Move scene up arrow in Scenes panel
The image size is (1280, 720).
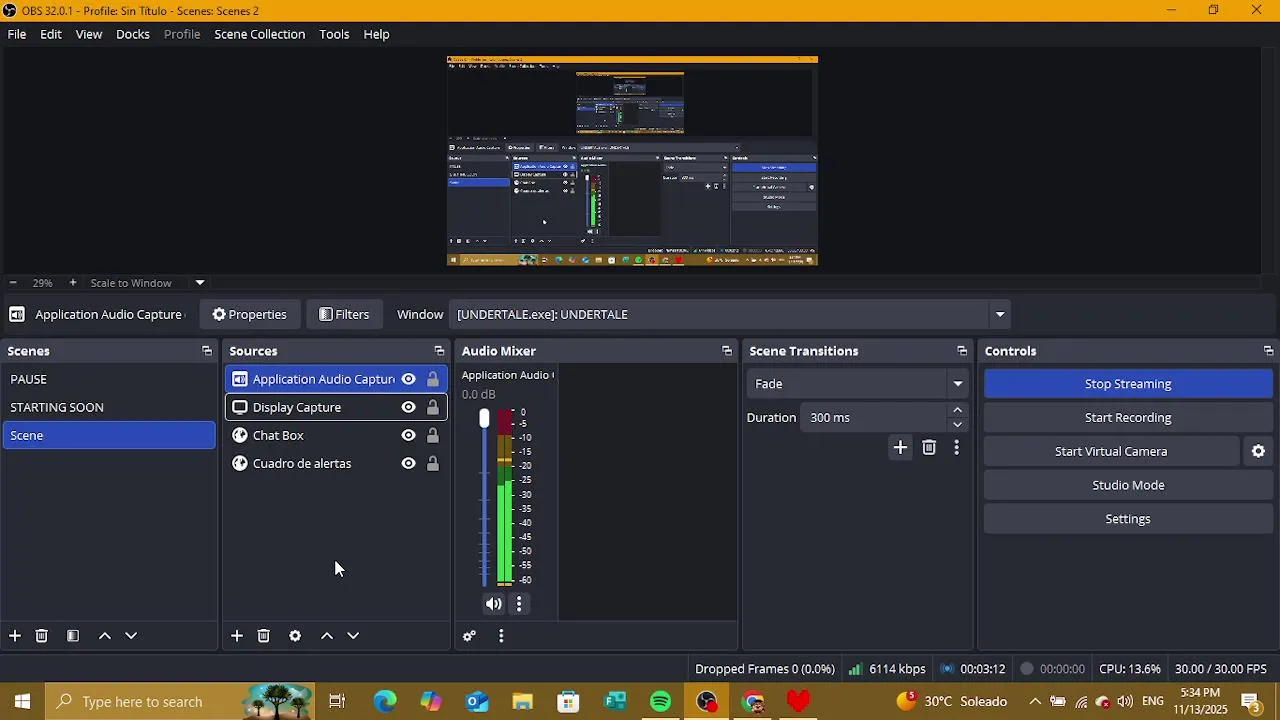click(x=105, y=636)
